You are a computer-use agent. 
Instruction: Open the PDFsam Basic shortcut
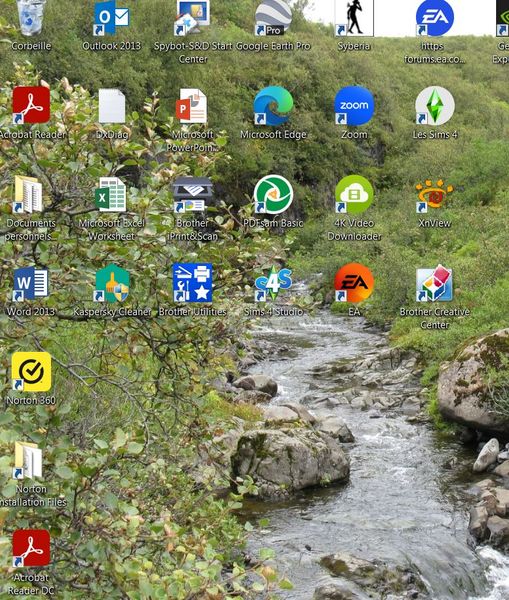273,194
